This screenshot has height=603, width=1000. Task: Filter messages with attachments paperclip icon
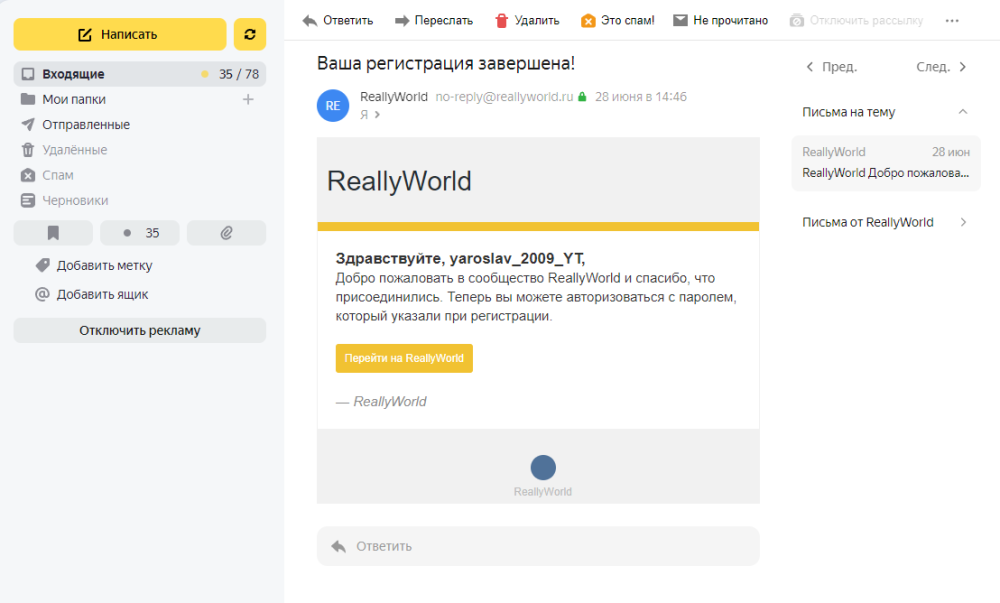click(226, 233)
